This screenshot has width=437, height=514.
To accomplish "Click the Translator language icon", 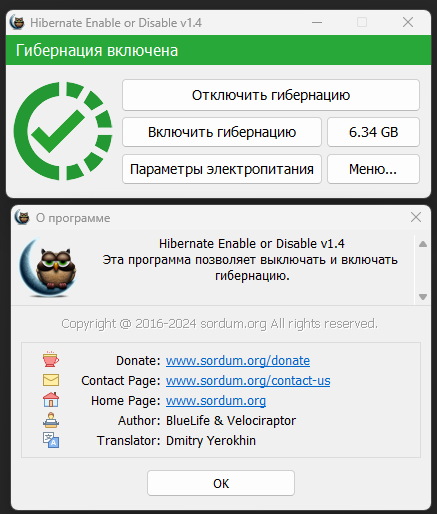I will click(51, 440).
